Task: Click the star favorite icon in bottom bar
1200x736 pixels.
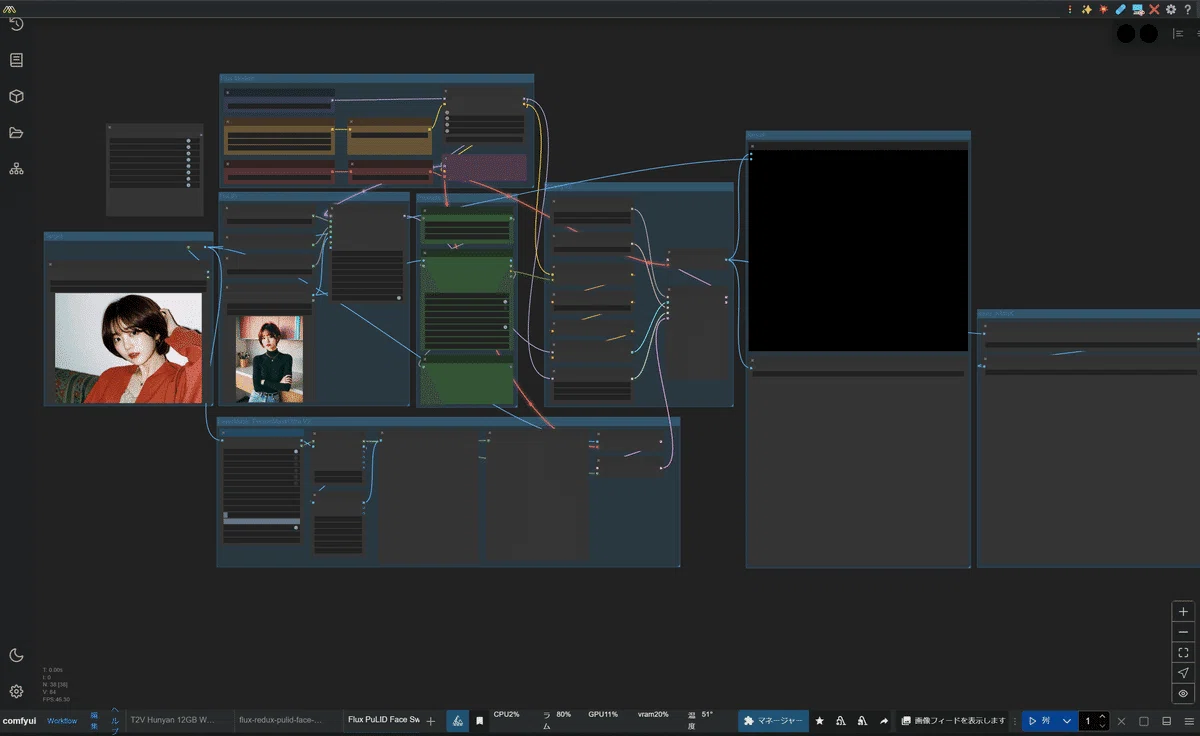Action: click(820, 721)
